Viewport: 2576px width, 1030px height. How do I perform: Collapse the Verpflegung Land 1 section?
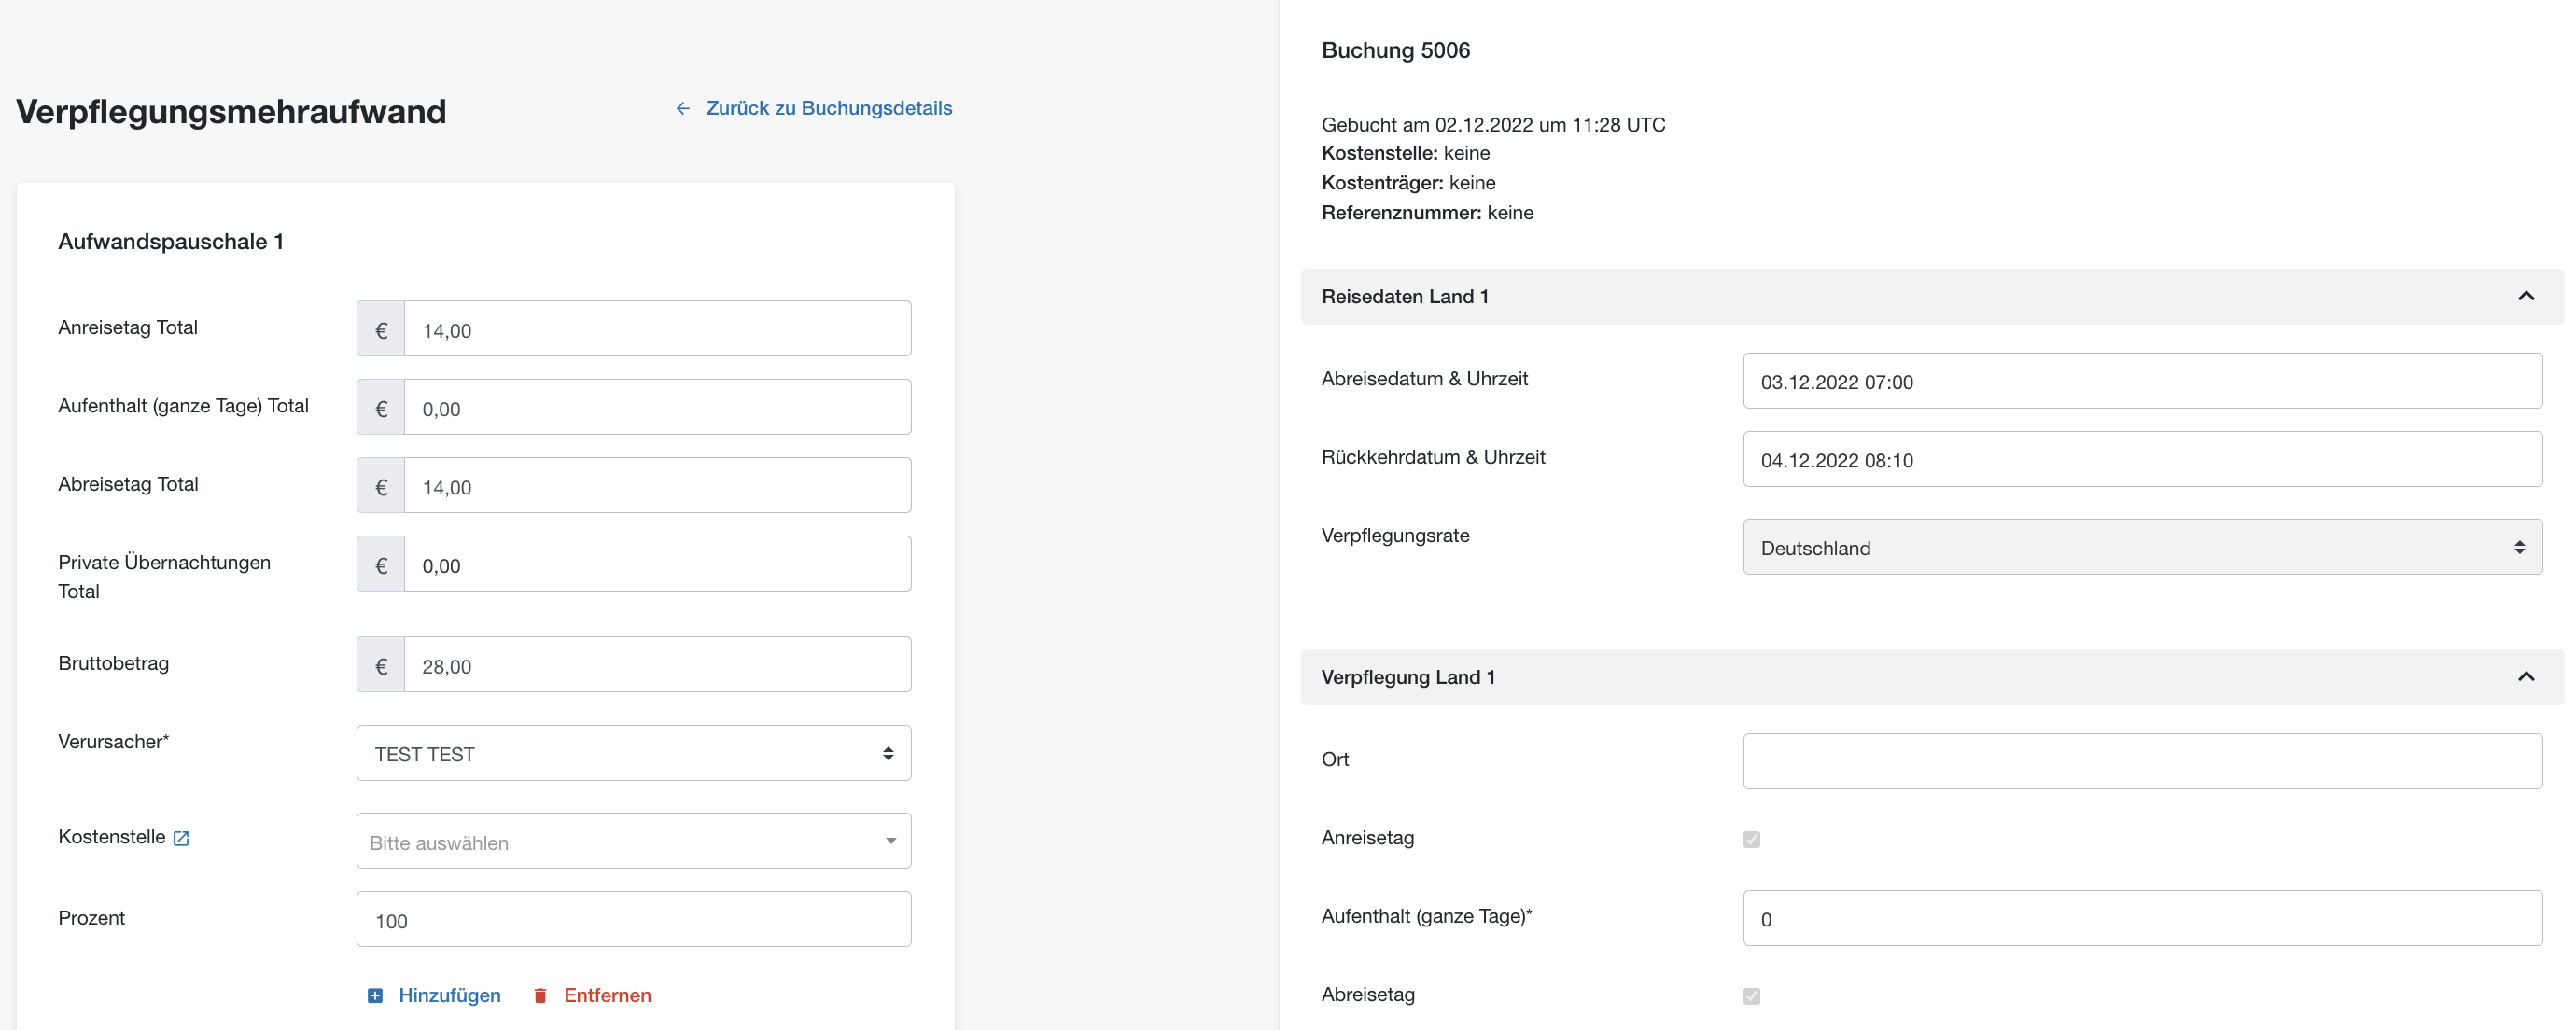pyautogui.click(x=2526, y=677)
